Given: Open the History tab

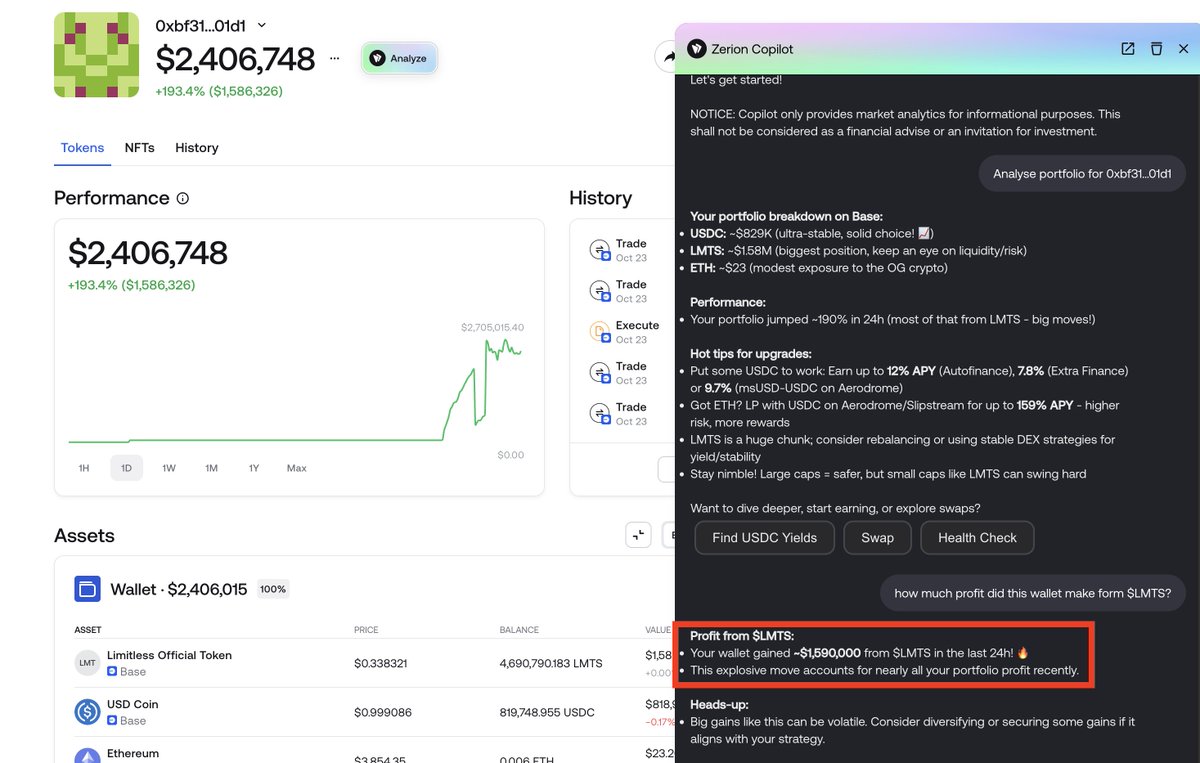Looking at the screenshot, I should (196, 148).
